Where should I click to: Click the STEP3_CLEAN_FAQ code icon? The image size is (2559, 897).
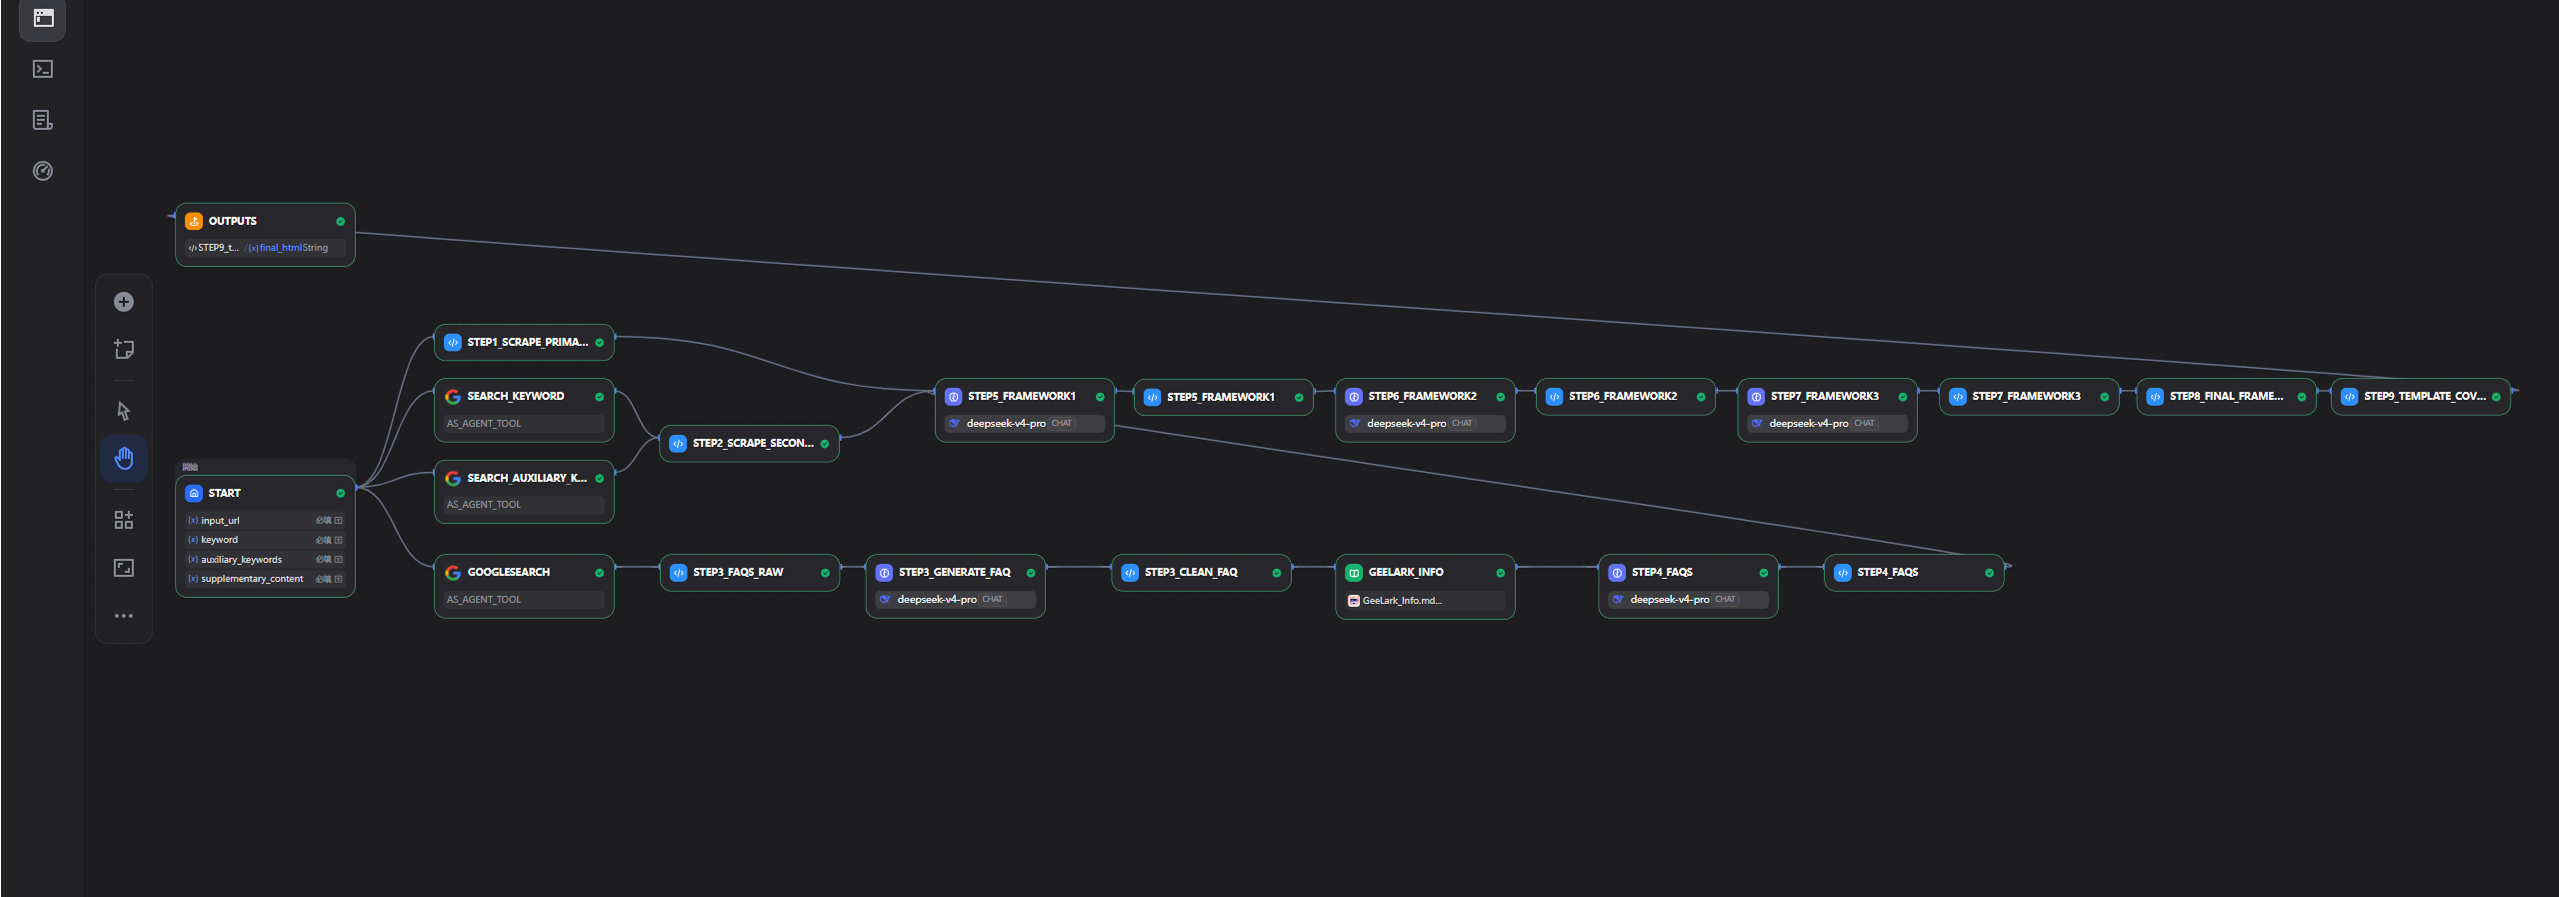pyautogui.click(x=1130, y=572)
